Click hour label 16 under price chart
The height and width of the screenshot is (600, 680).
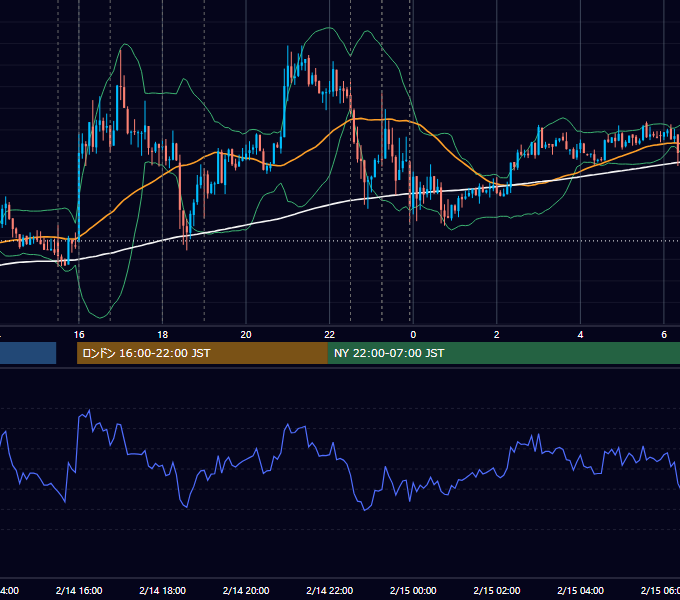79,335
